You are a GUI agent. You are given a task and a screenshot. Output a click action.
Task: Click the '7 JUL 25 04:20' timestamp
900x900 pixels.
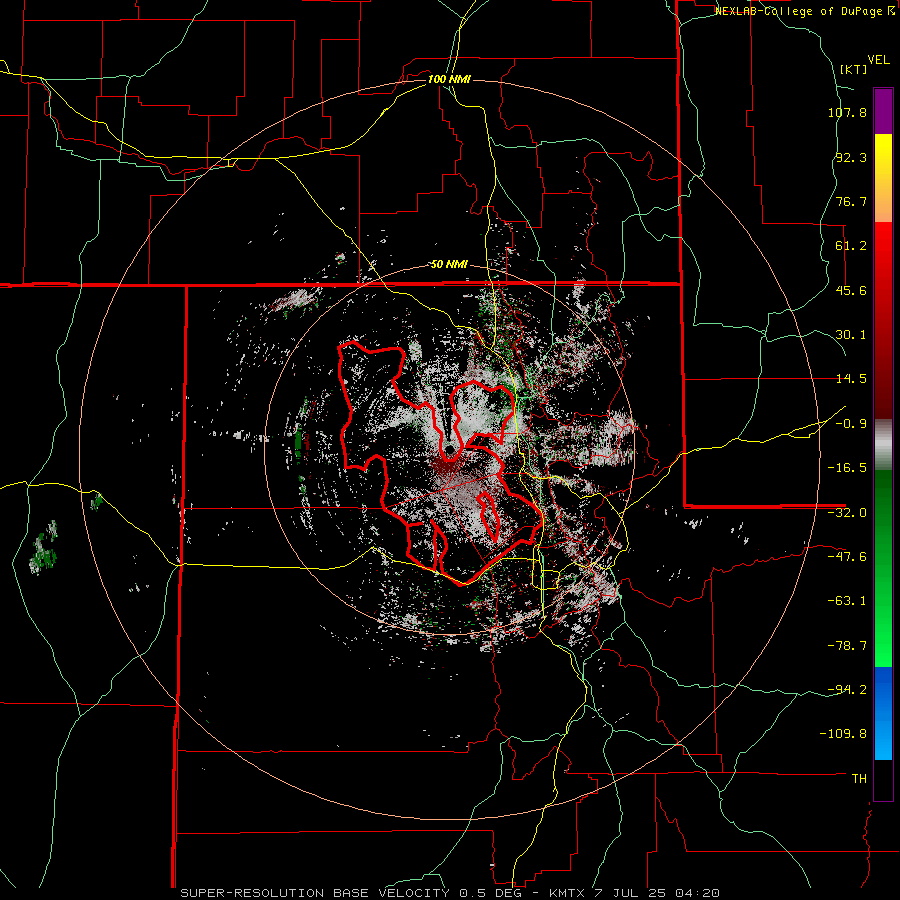coord(657,893)
